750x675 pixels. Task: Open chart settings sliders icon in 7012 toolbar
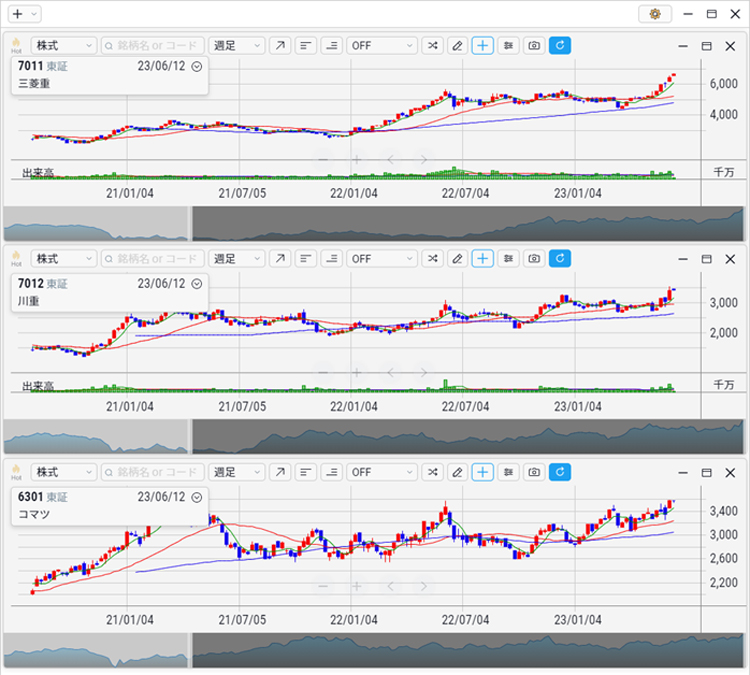click(508, 259)
